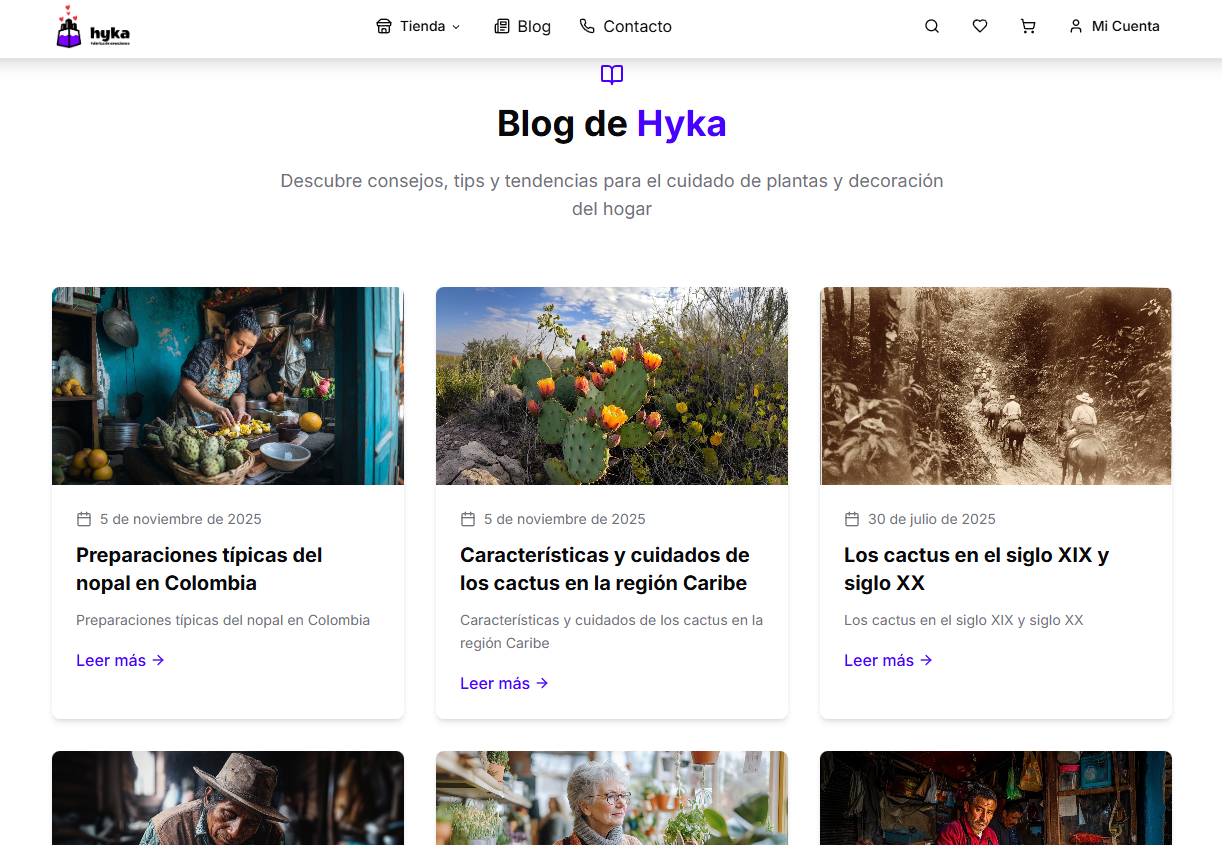Click arrow of nopal post Leer más
The image size is (1222, 845).
pos(158,660)
